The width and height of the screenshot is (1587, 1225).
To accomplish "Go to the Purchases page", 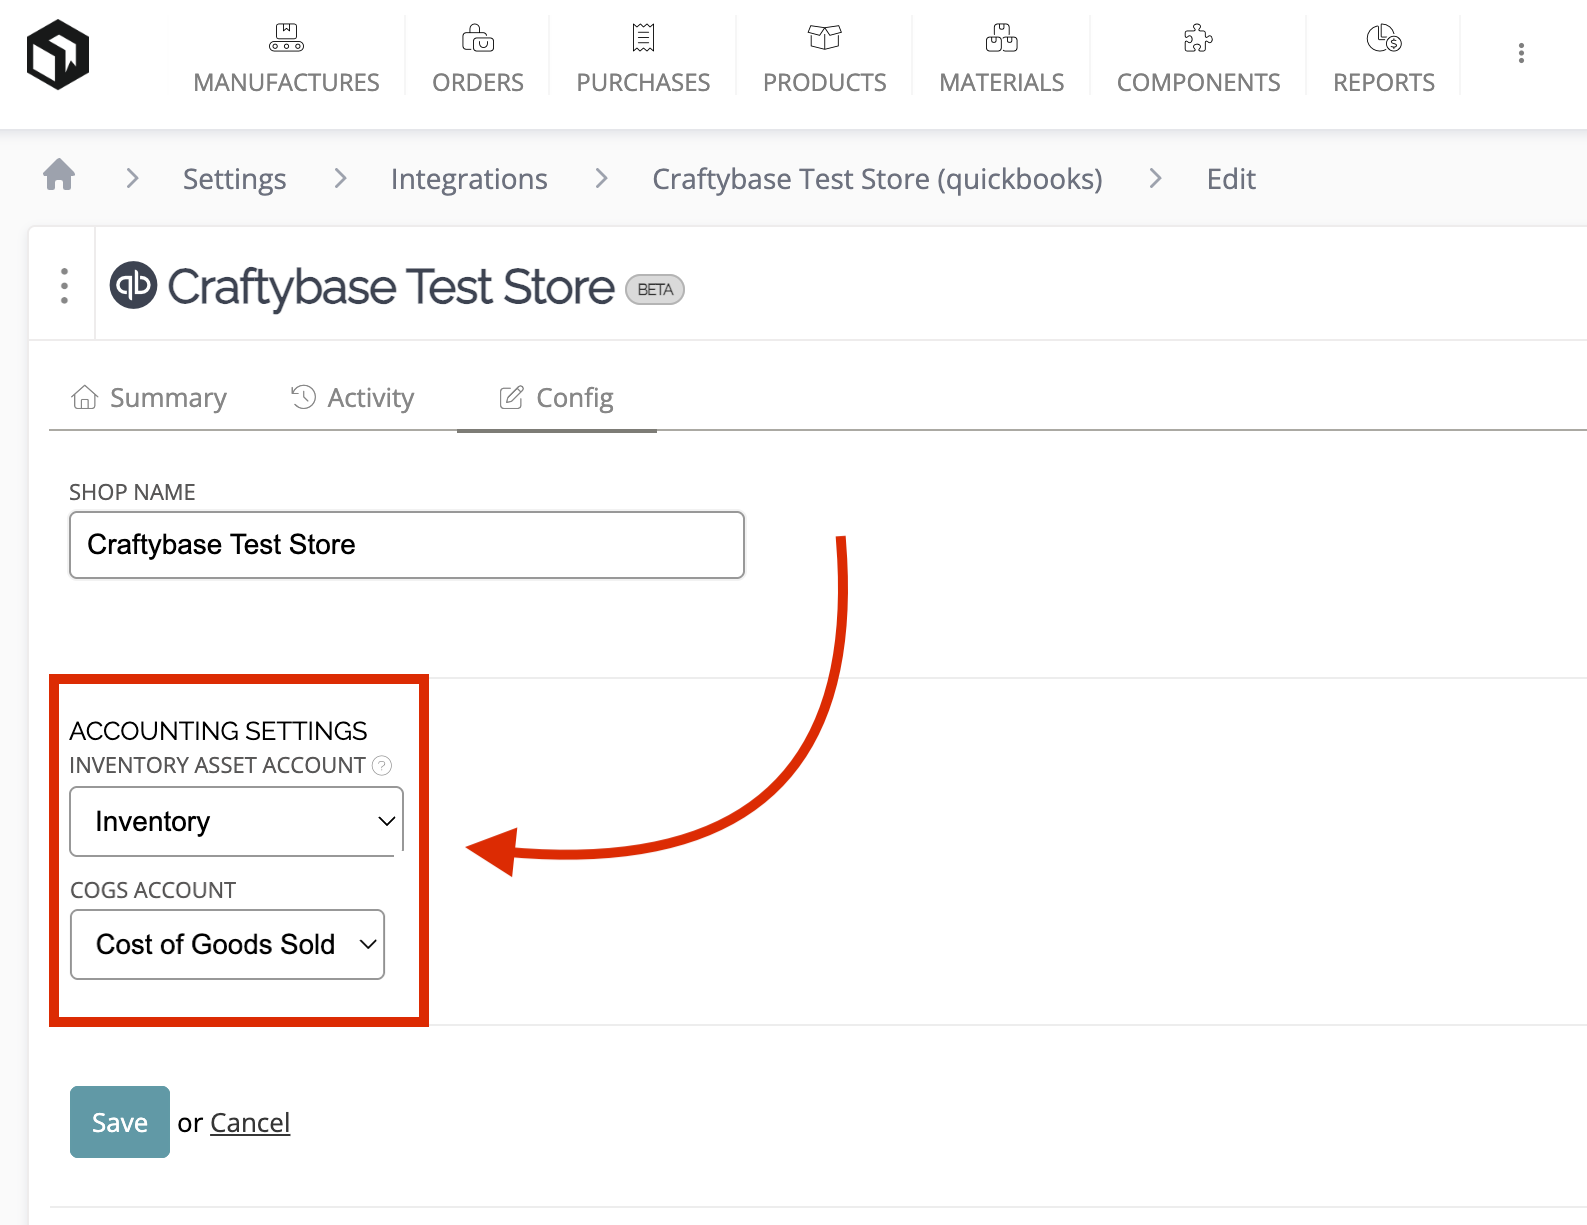I will pyautogui.click(x=643, y=60).
